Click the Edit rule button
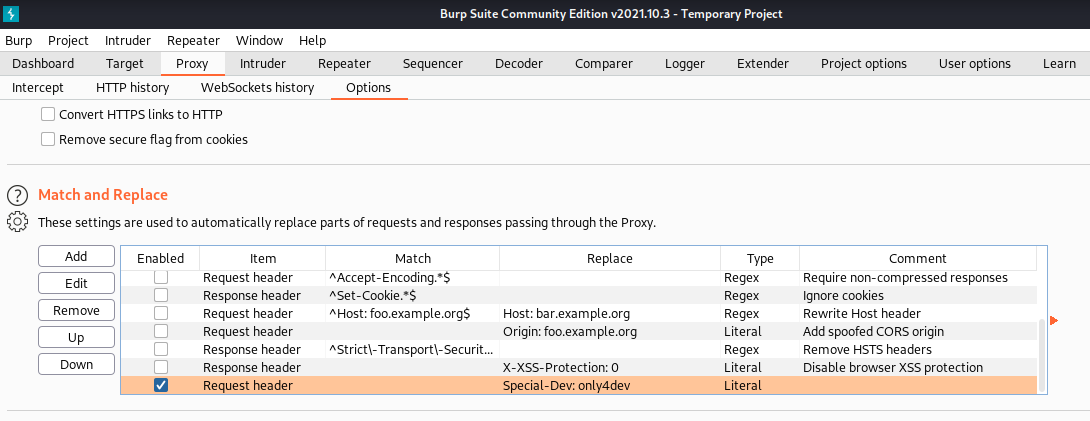This screenshot has width=1090, height=421. coord(76,284)
